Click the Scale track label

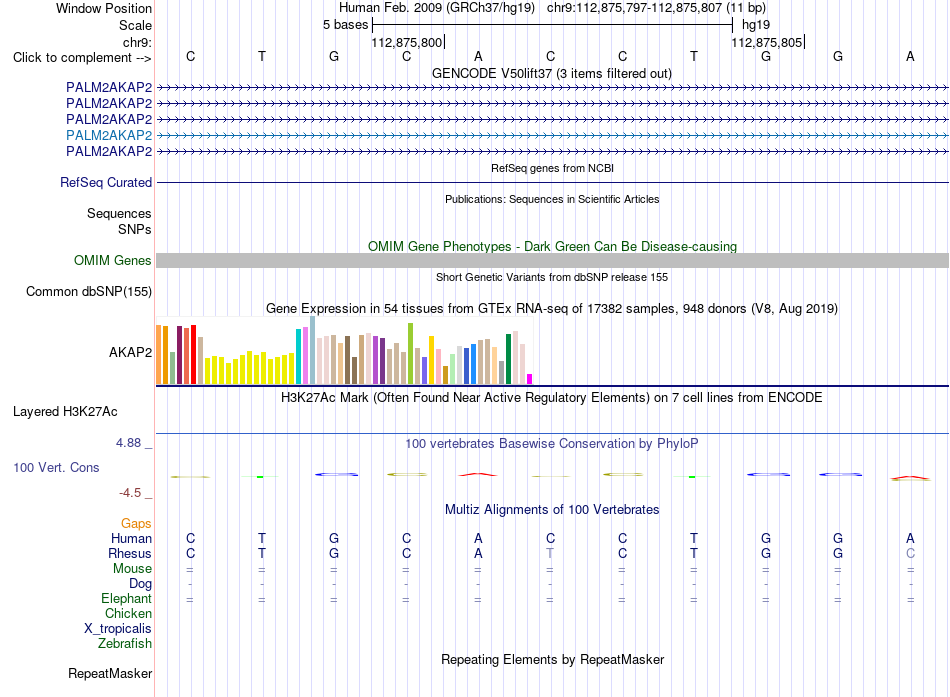tap(135, 25)
